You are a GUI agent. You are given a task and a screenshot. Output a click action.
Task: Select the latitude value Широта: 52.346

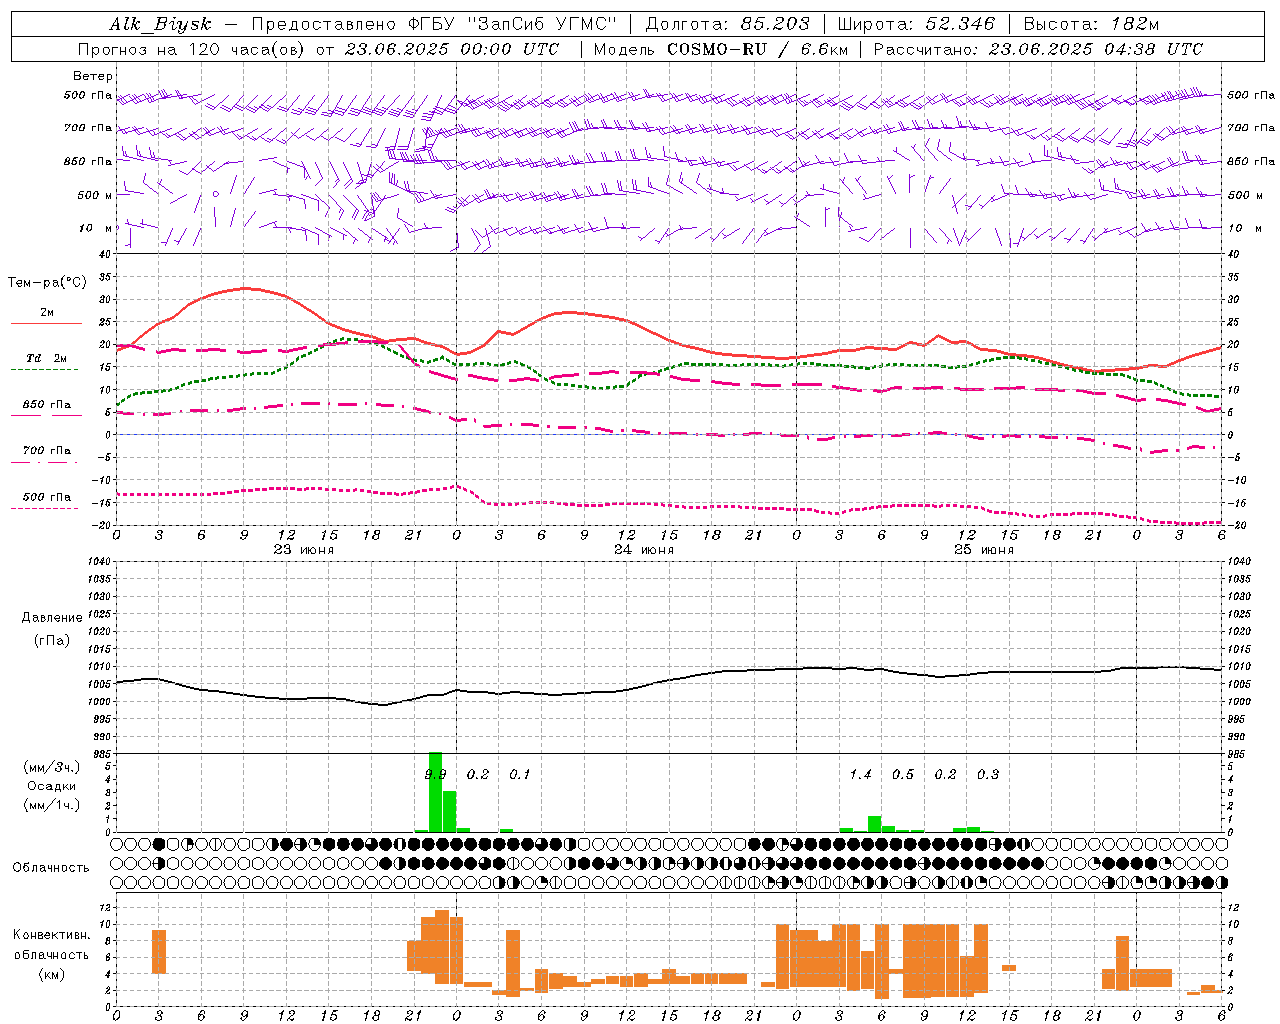tap(916, 24)
